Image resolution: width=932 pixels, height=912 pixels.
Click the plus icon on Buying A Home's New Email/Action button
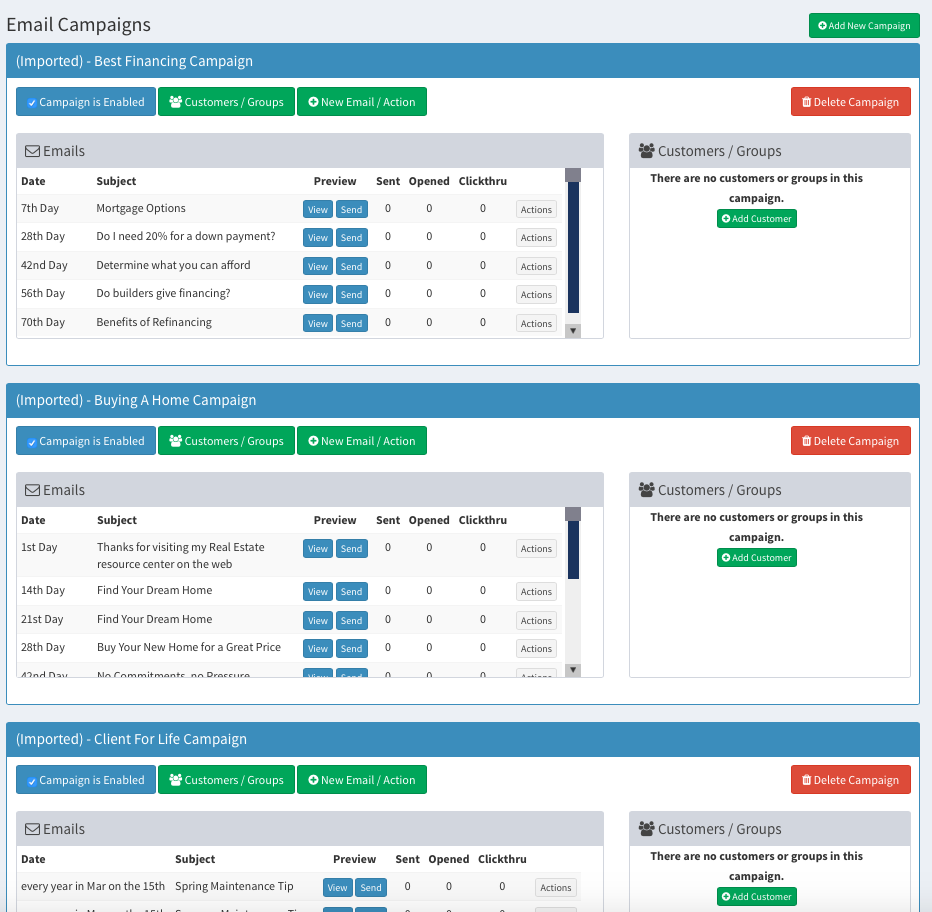tap(313, 440)
